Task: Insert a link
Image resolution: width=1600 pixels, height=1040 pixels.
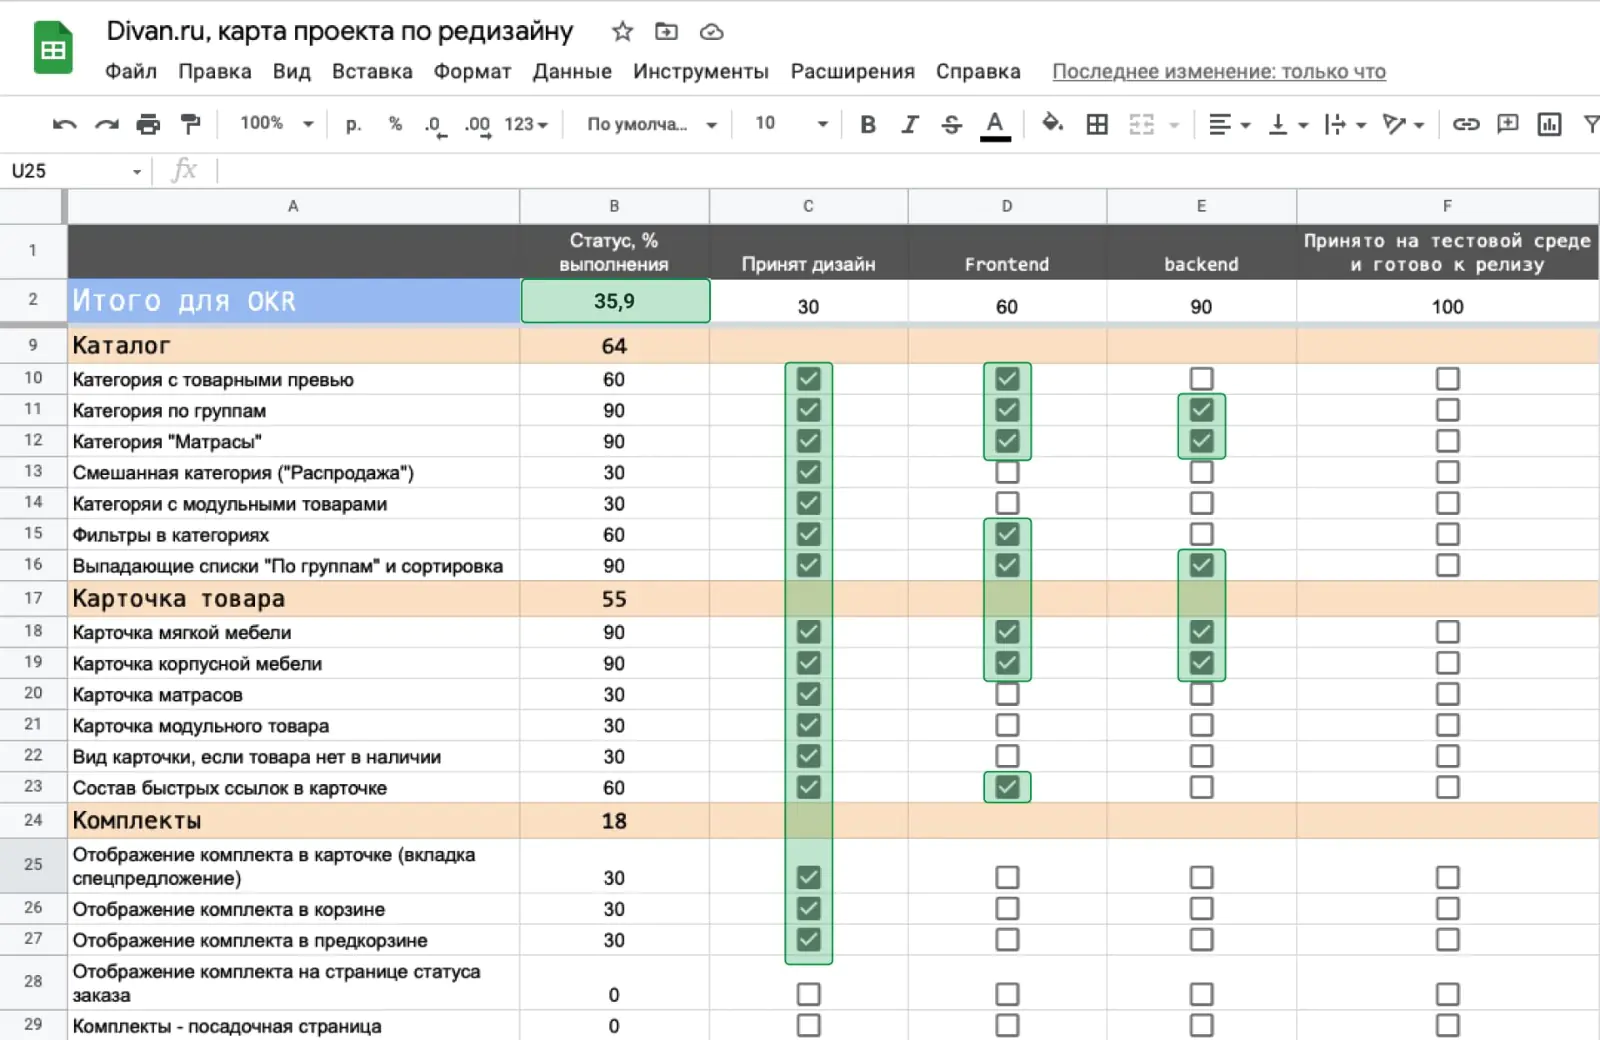Action: point(1466,124)
